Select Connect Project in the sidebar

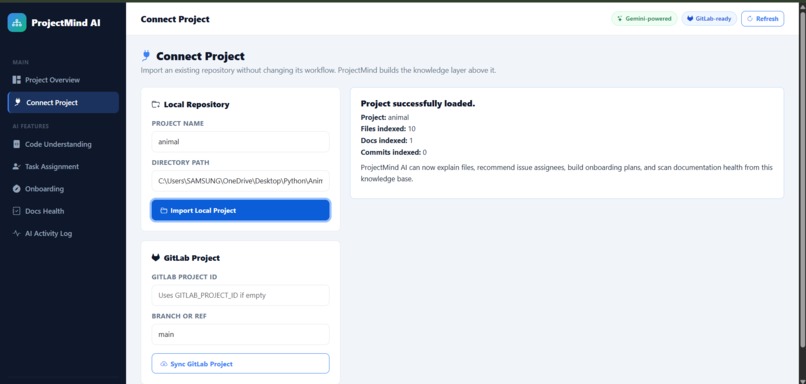[63, 102]
